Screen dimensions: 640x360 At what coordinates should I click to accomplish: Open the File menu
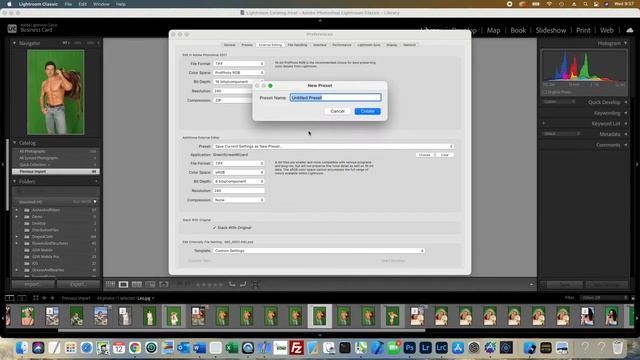coord(68,4)
